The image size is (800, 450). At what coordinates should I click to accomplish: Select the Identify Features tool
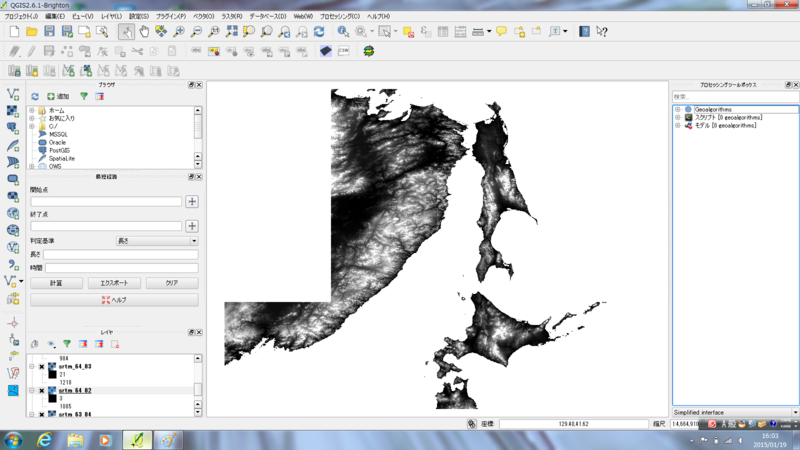coord(343,32)
